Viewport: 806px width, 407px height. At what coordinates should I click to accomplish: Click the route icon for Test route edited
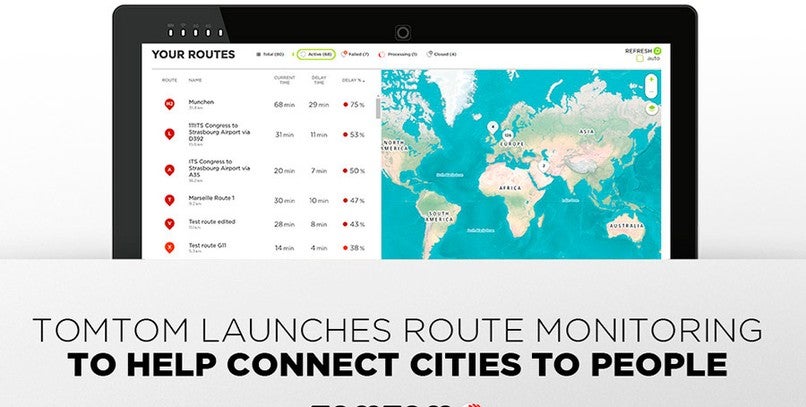169,224
